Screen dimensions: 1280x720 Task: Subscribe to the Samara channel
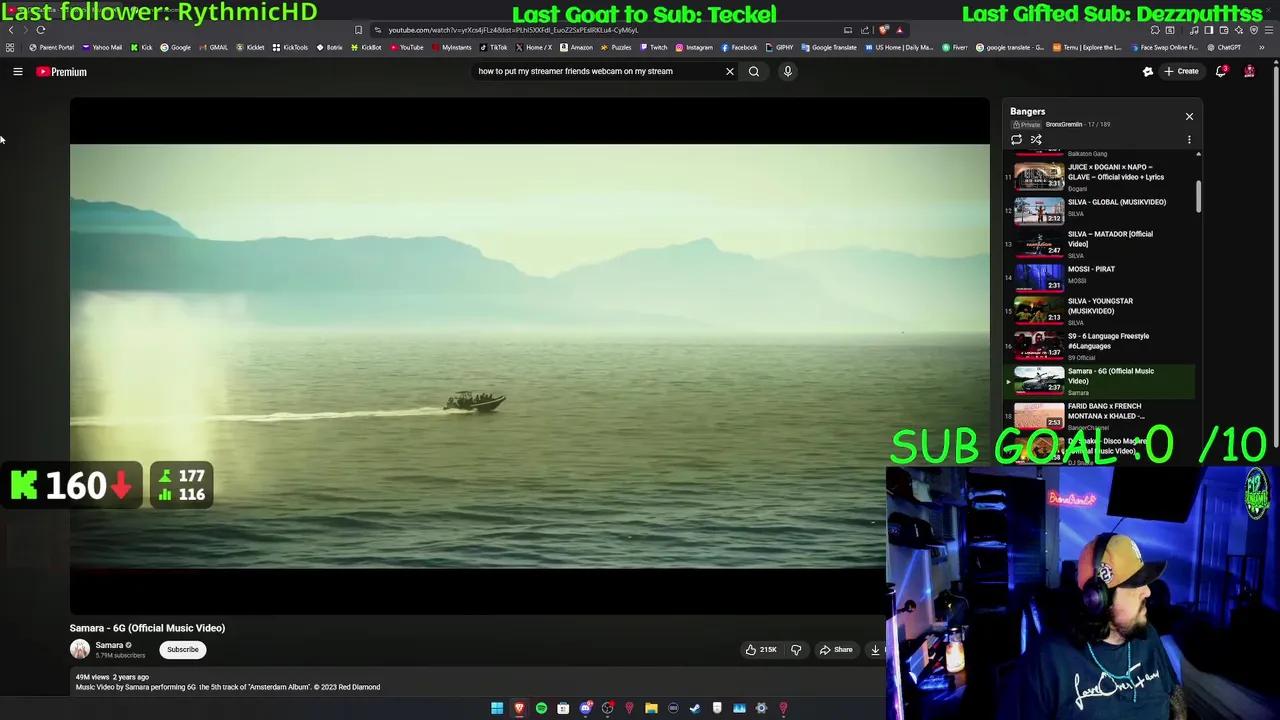(183, 649)
